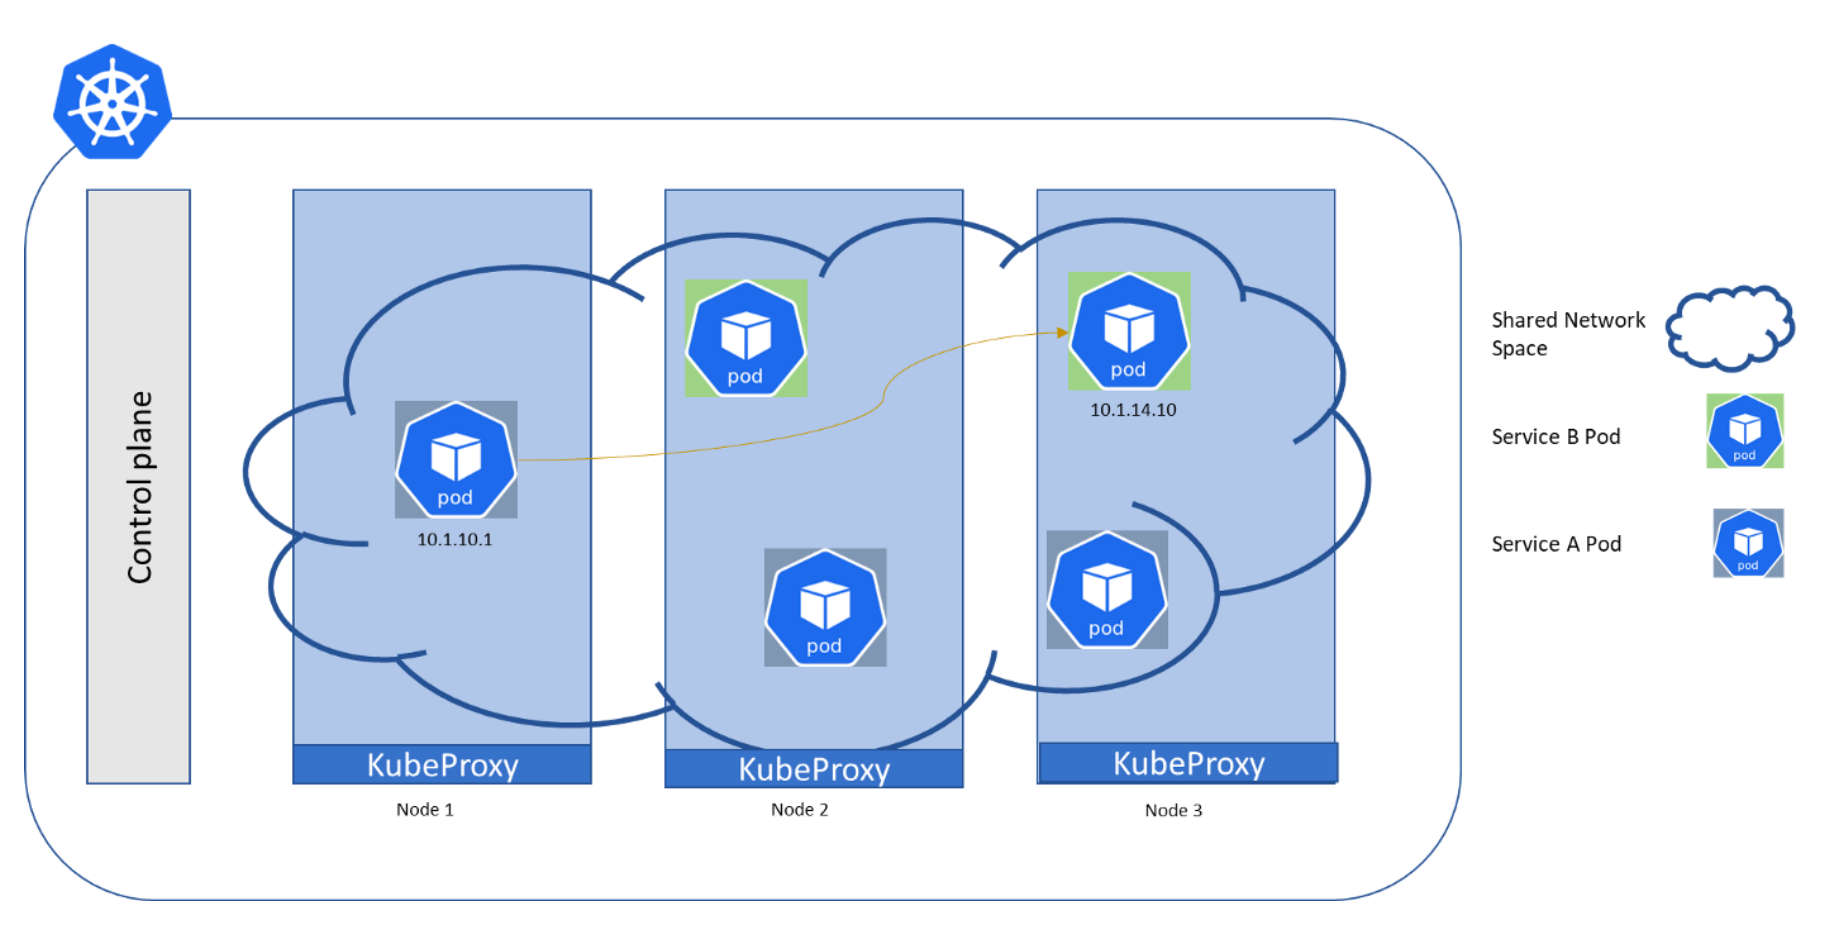Viewport: 1821px width, 925px height.
Task: Click the Node 2 label
Action: [800, 810]
